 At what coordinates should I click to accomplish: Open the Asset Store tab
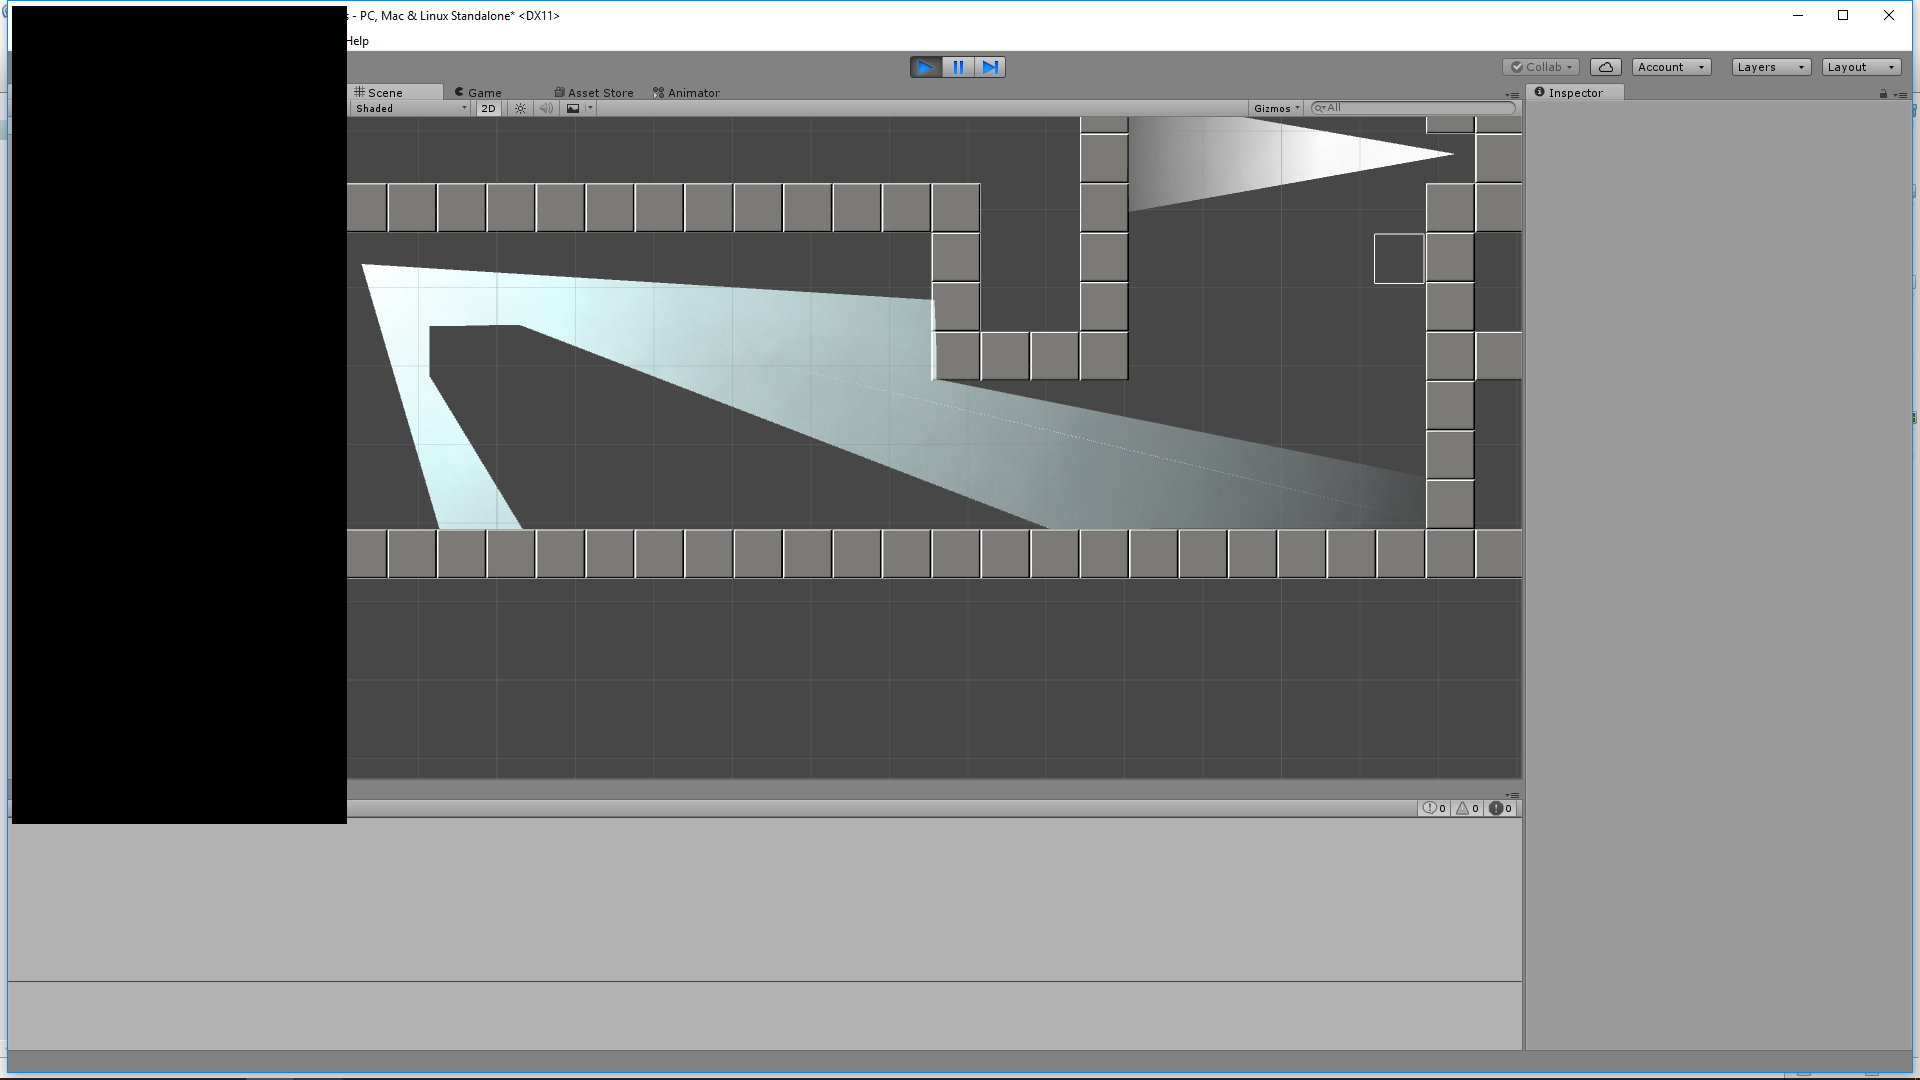tap(594, 92)
